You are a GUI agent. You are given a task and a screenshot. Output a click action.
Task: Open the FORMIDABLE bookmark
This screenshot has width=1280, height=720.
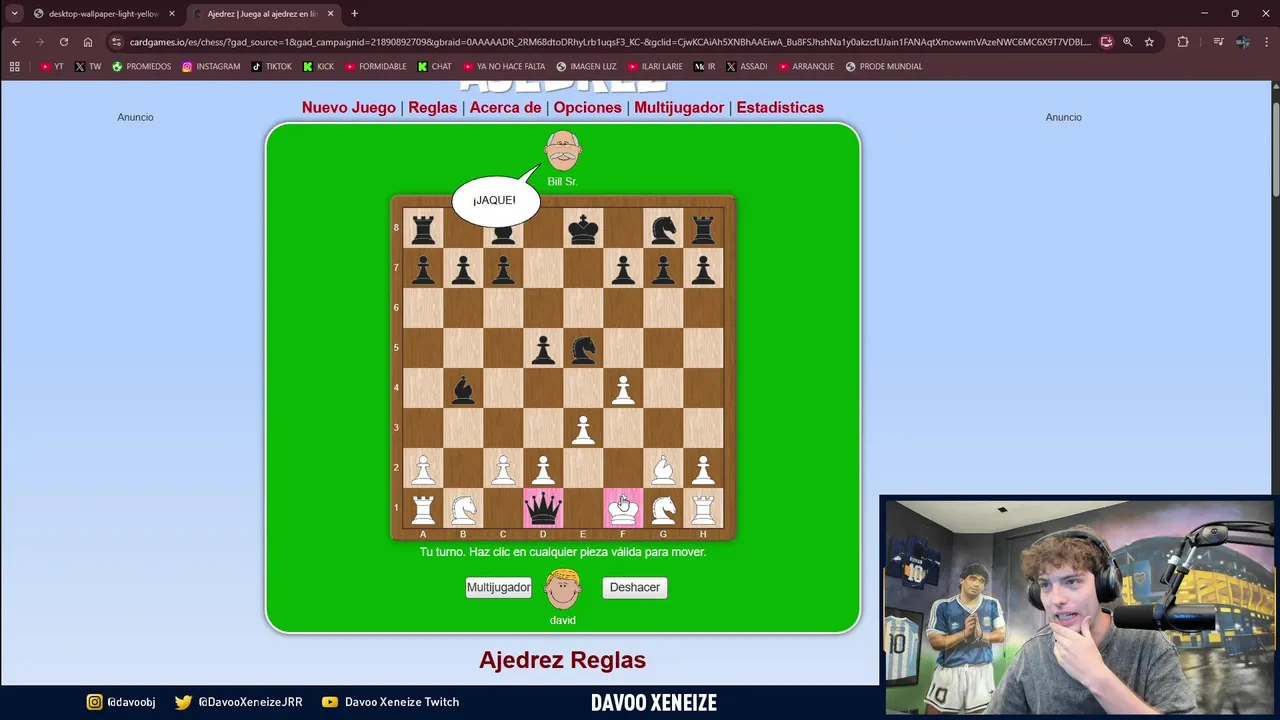point(376,67)
